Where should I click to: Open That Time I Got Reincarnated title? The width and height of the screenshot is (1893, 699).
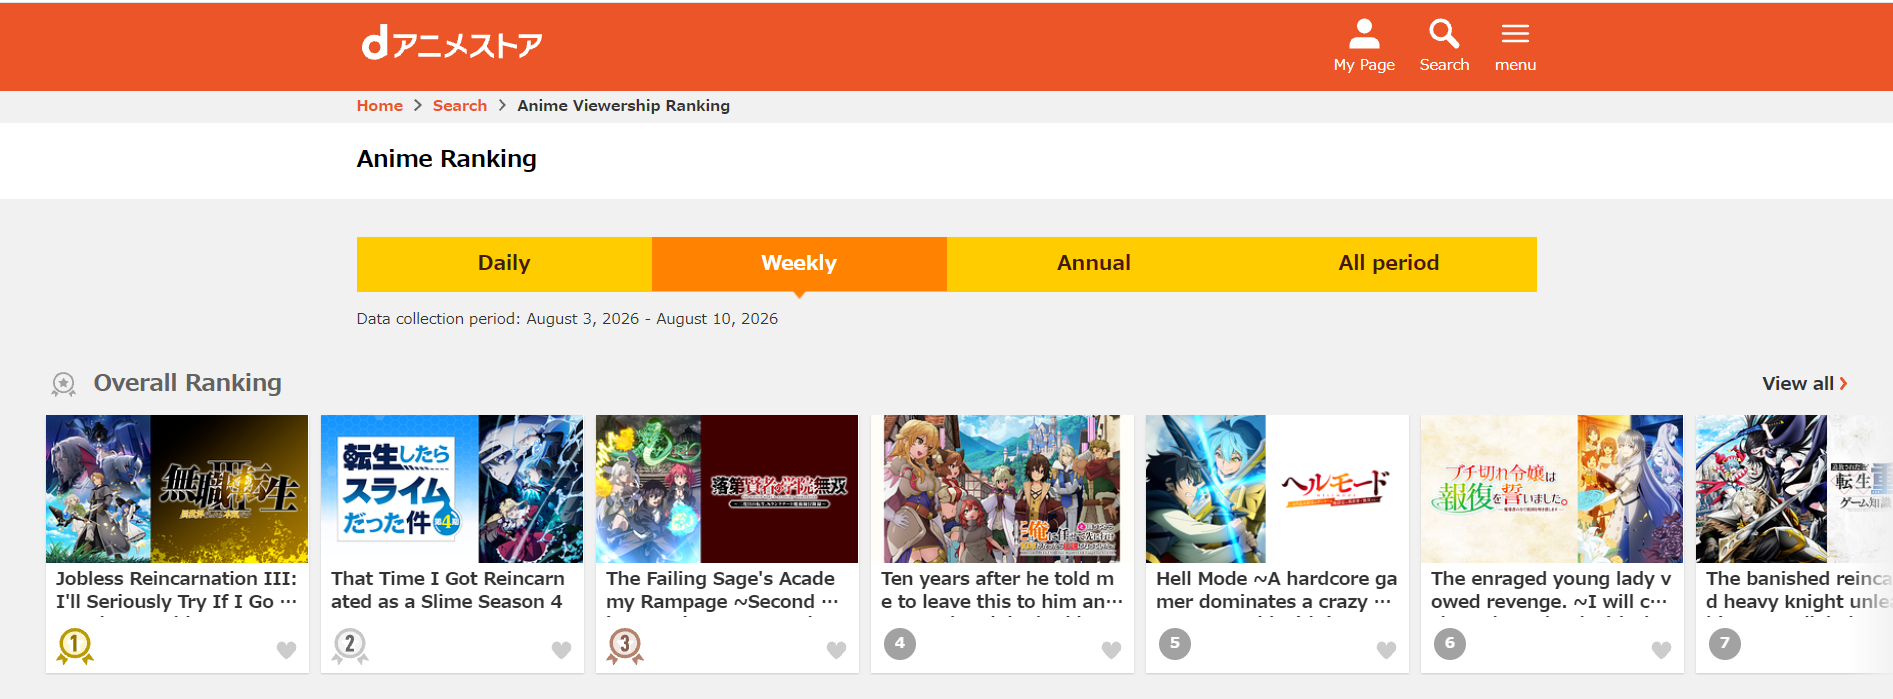tap(448, 590)
